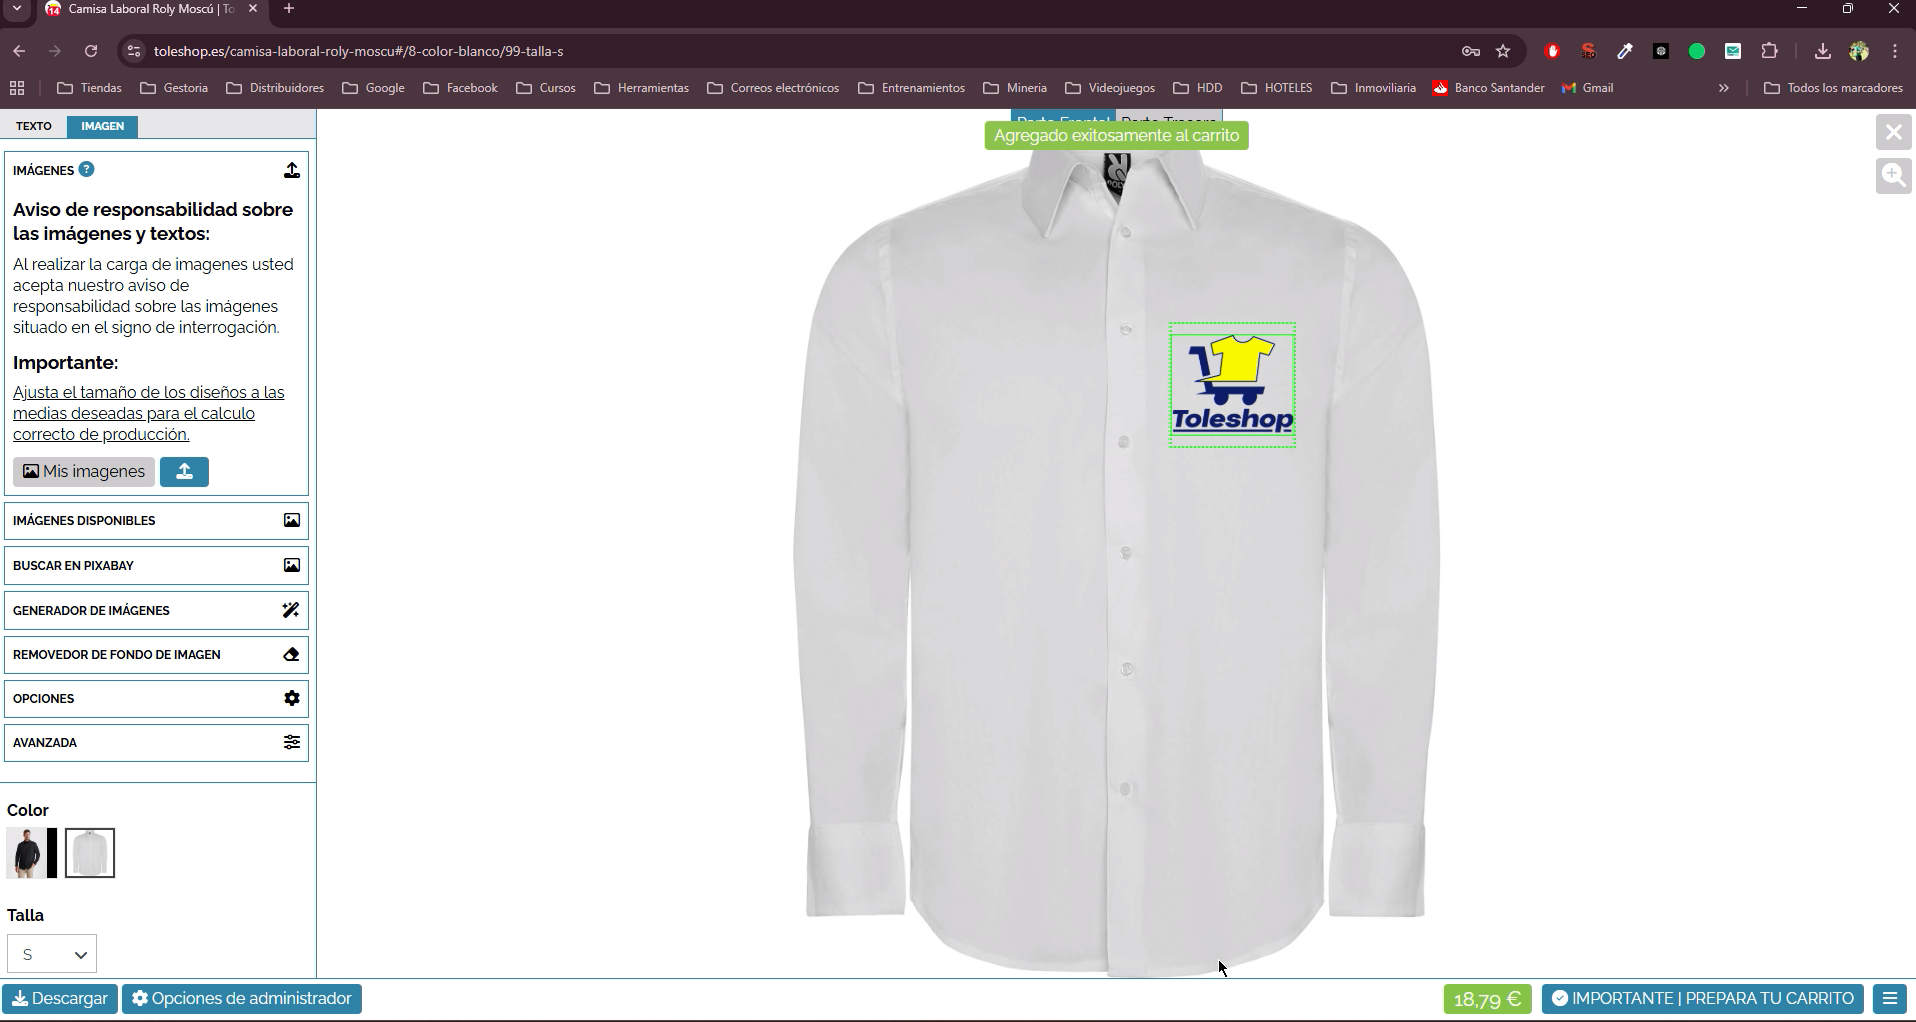
Task: Expand the REMOVEDOR DE FONDO DE IMAGEN section
Action: click(x=156, y=655)
